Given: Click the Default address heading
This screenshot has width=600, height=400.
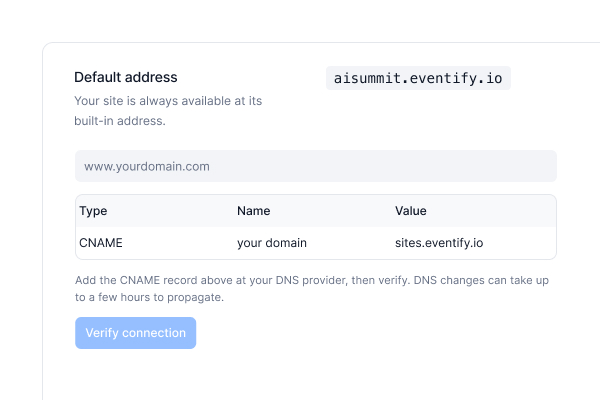Looking at the screenshot, I should pos(126,77).
